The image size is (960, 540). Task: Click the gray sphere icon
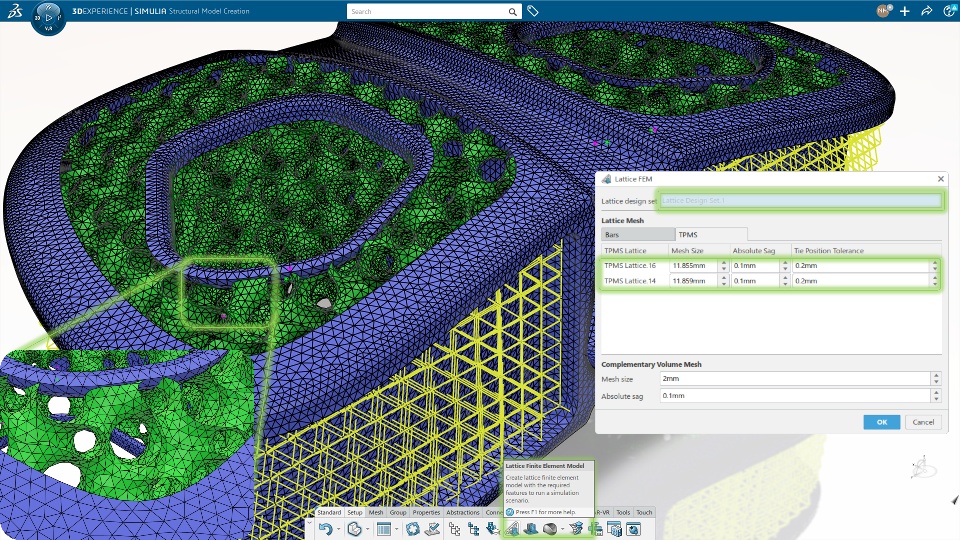[x=550, y=529]
